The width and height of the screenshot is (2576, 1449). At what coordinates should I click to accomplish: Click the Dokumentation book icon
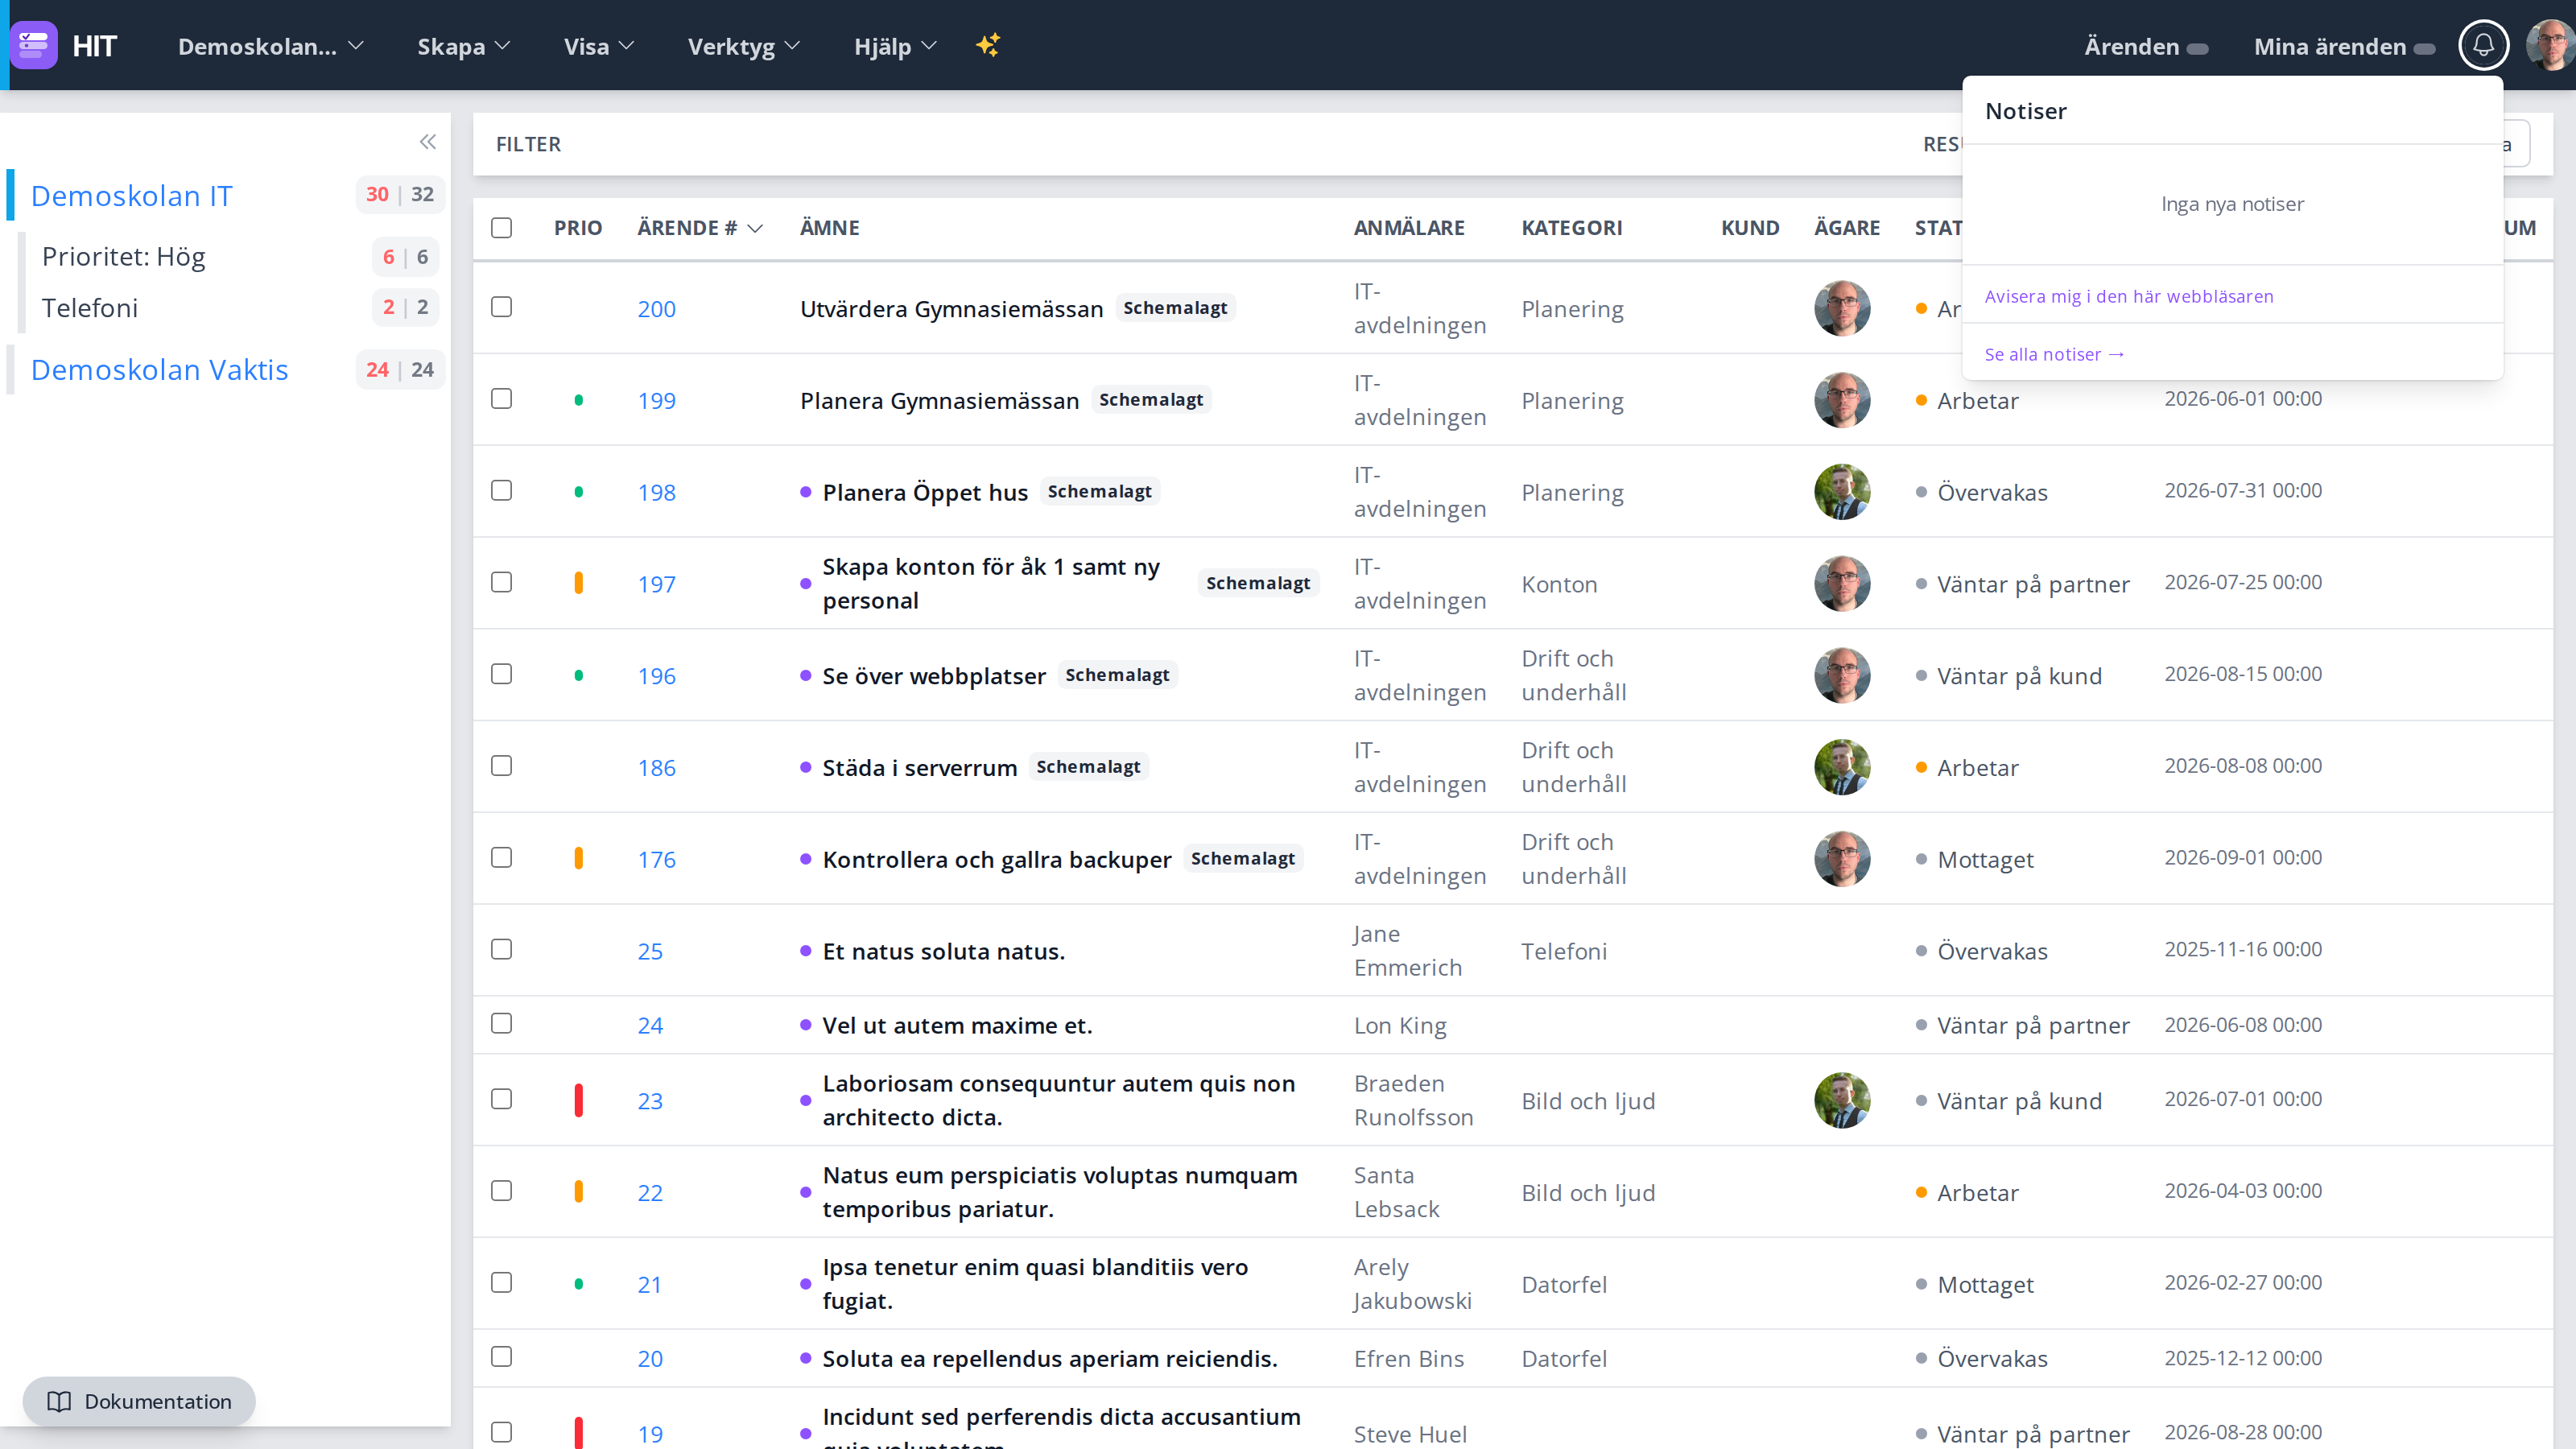(x=59, y=1401)
